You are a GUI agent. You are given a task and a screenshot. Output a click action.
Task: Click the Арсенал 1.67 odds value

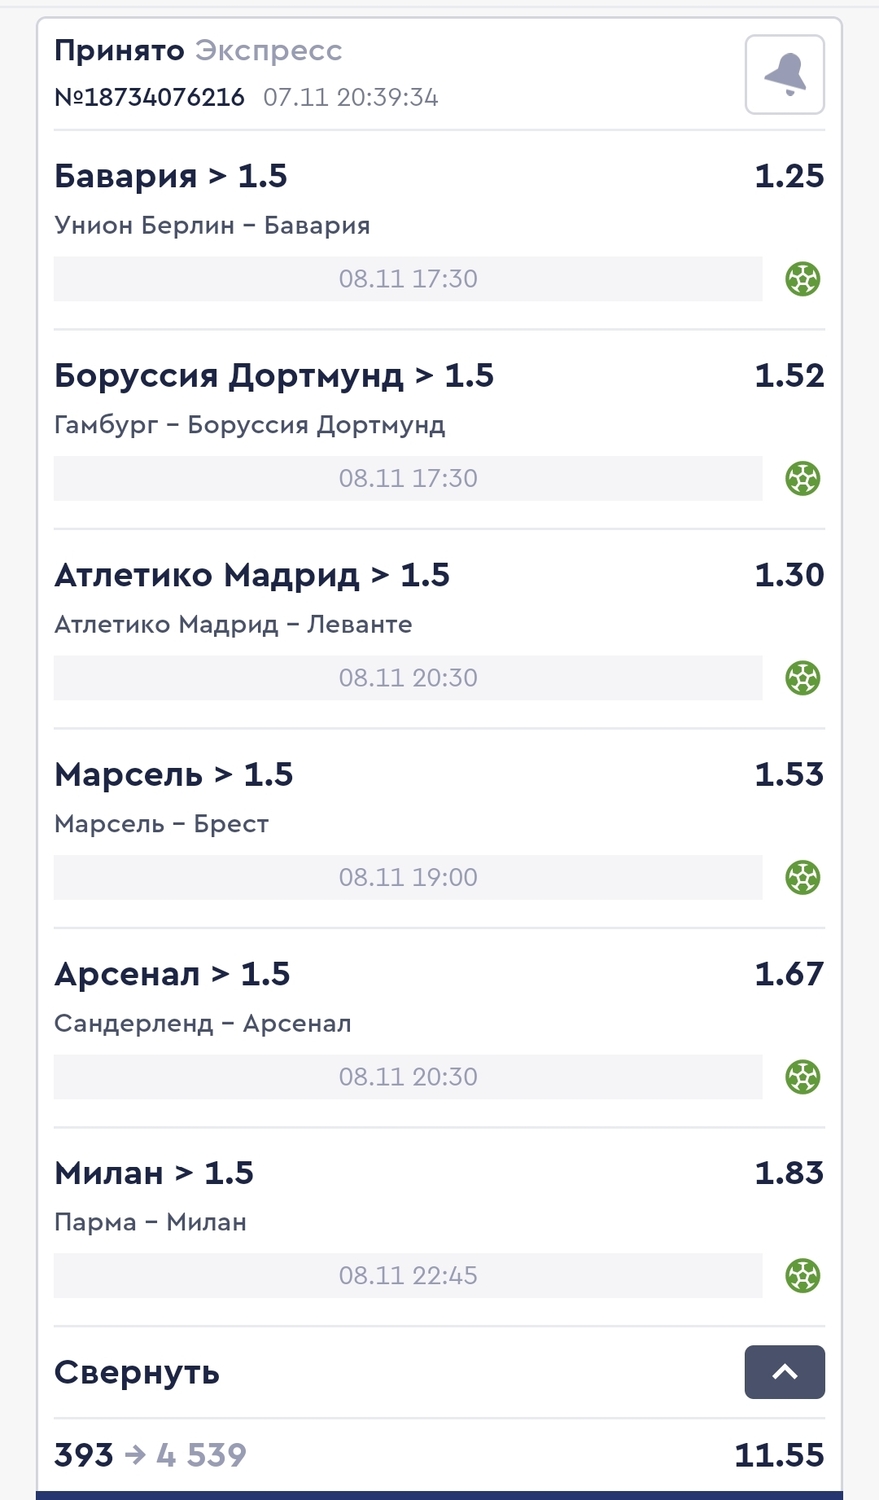[x=789, y=974]
